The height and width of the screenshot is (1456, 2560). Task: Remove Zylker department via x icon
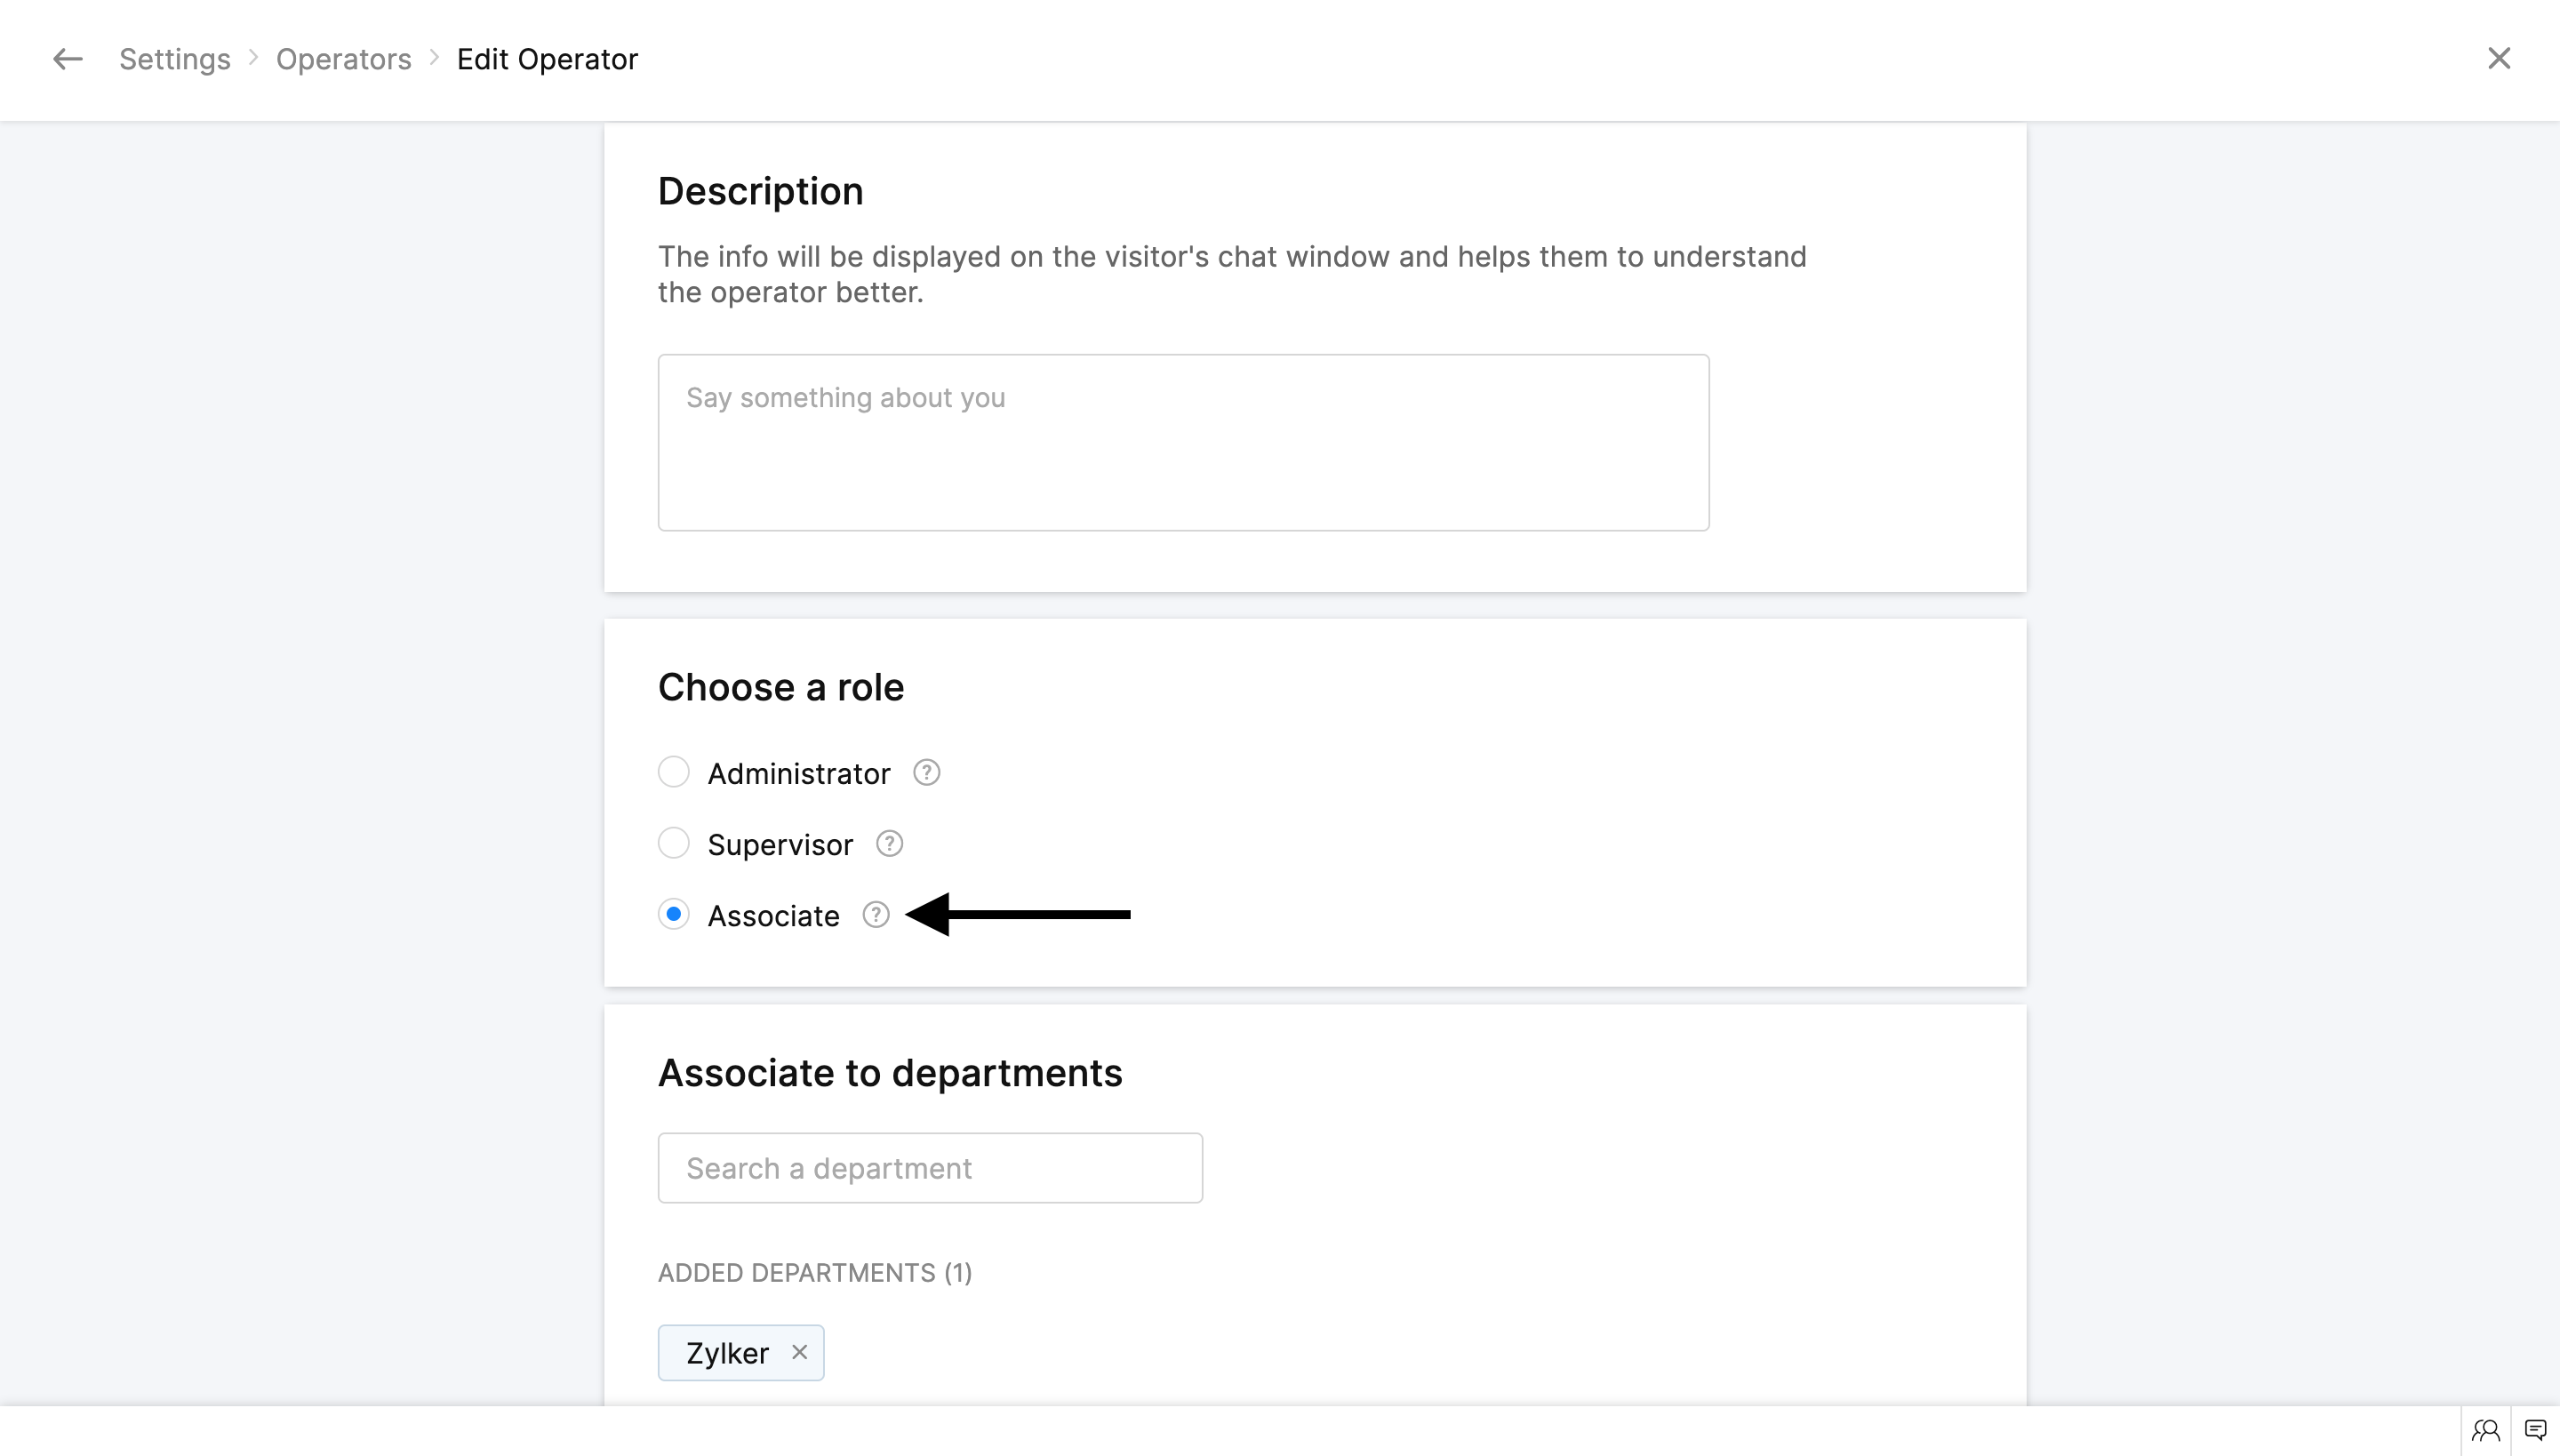799,1352
